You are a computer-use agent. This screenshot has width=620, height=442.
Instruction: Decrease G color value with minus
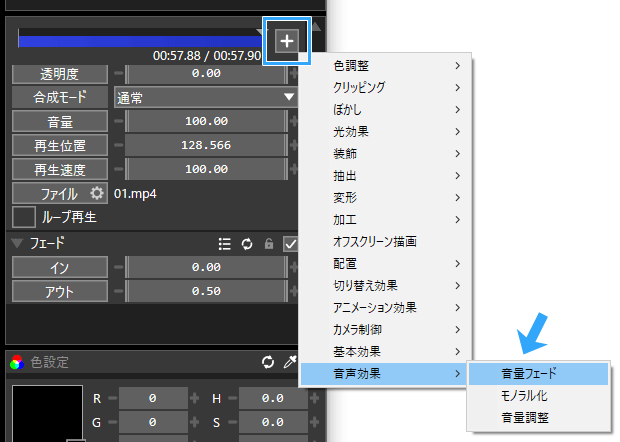(x=113, y=422)
